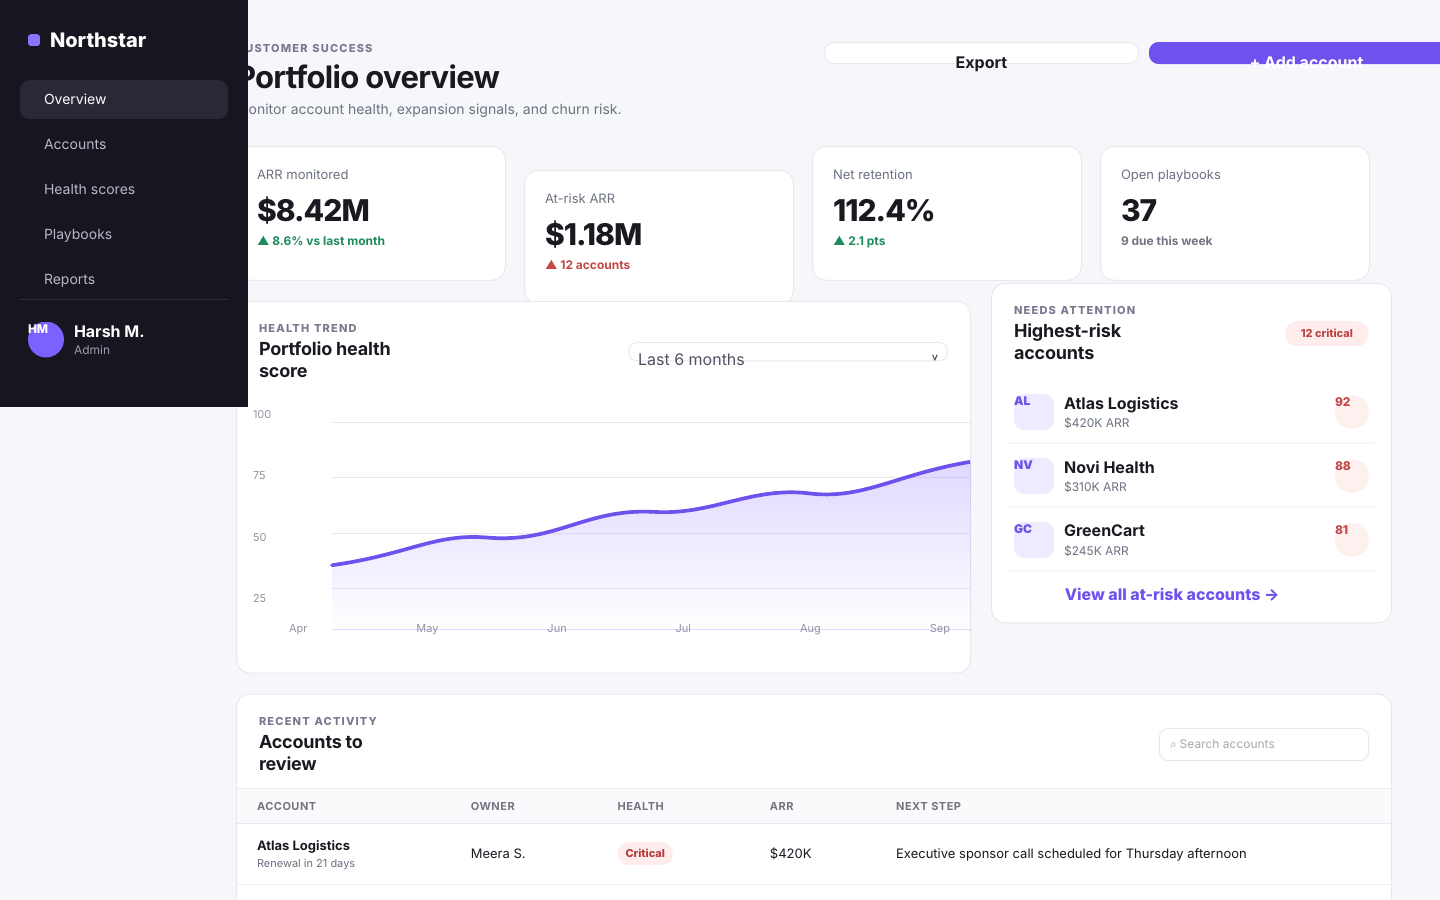Click the 88 risk score badge

coord(1352,476)
